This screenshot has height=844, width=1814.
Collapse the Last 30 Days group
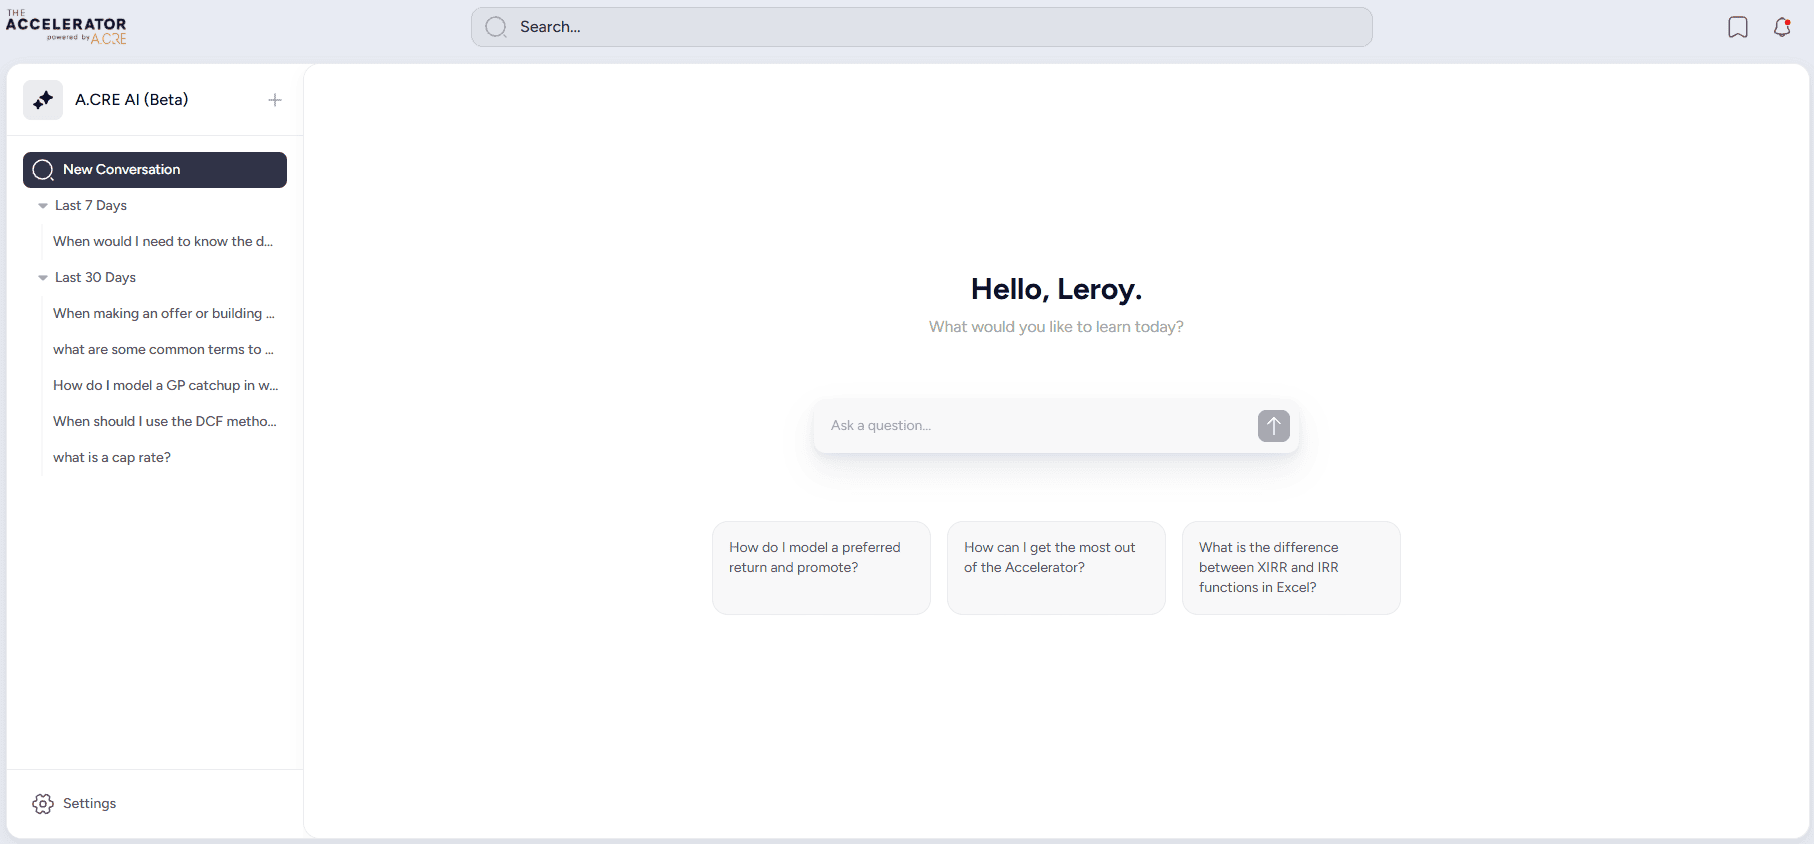[x=43, y=278]
